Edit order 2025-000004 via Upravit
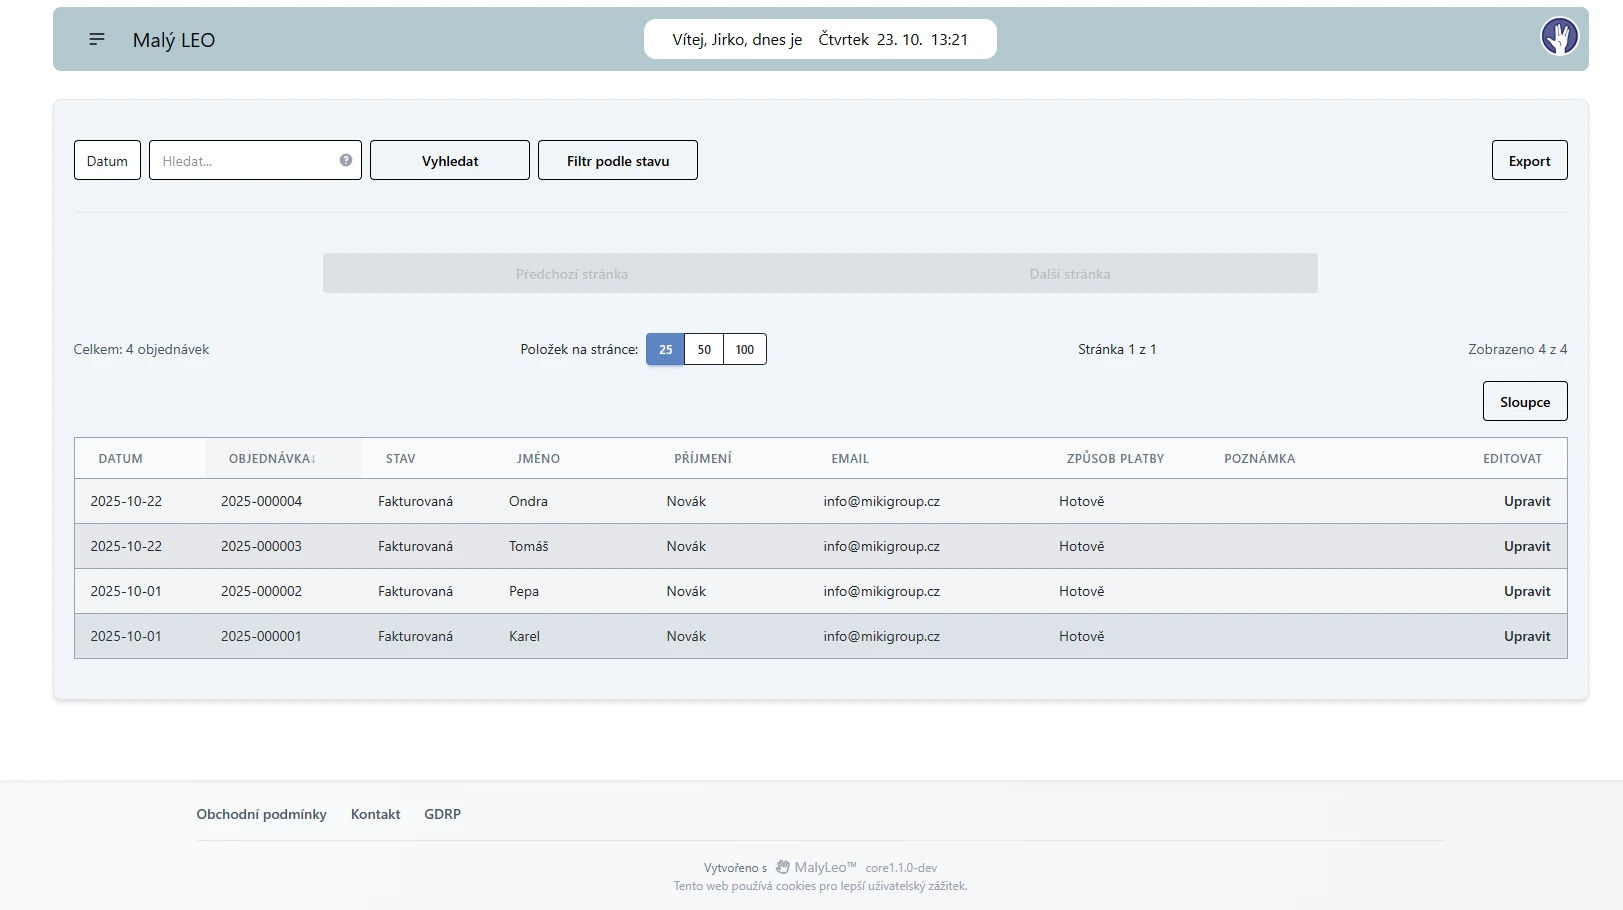The image size is (1623, 910). click(1526, 501)
